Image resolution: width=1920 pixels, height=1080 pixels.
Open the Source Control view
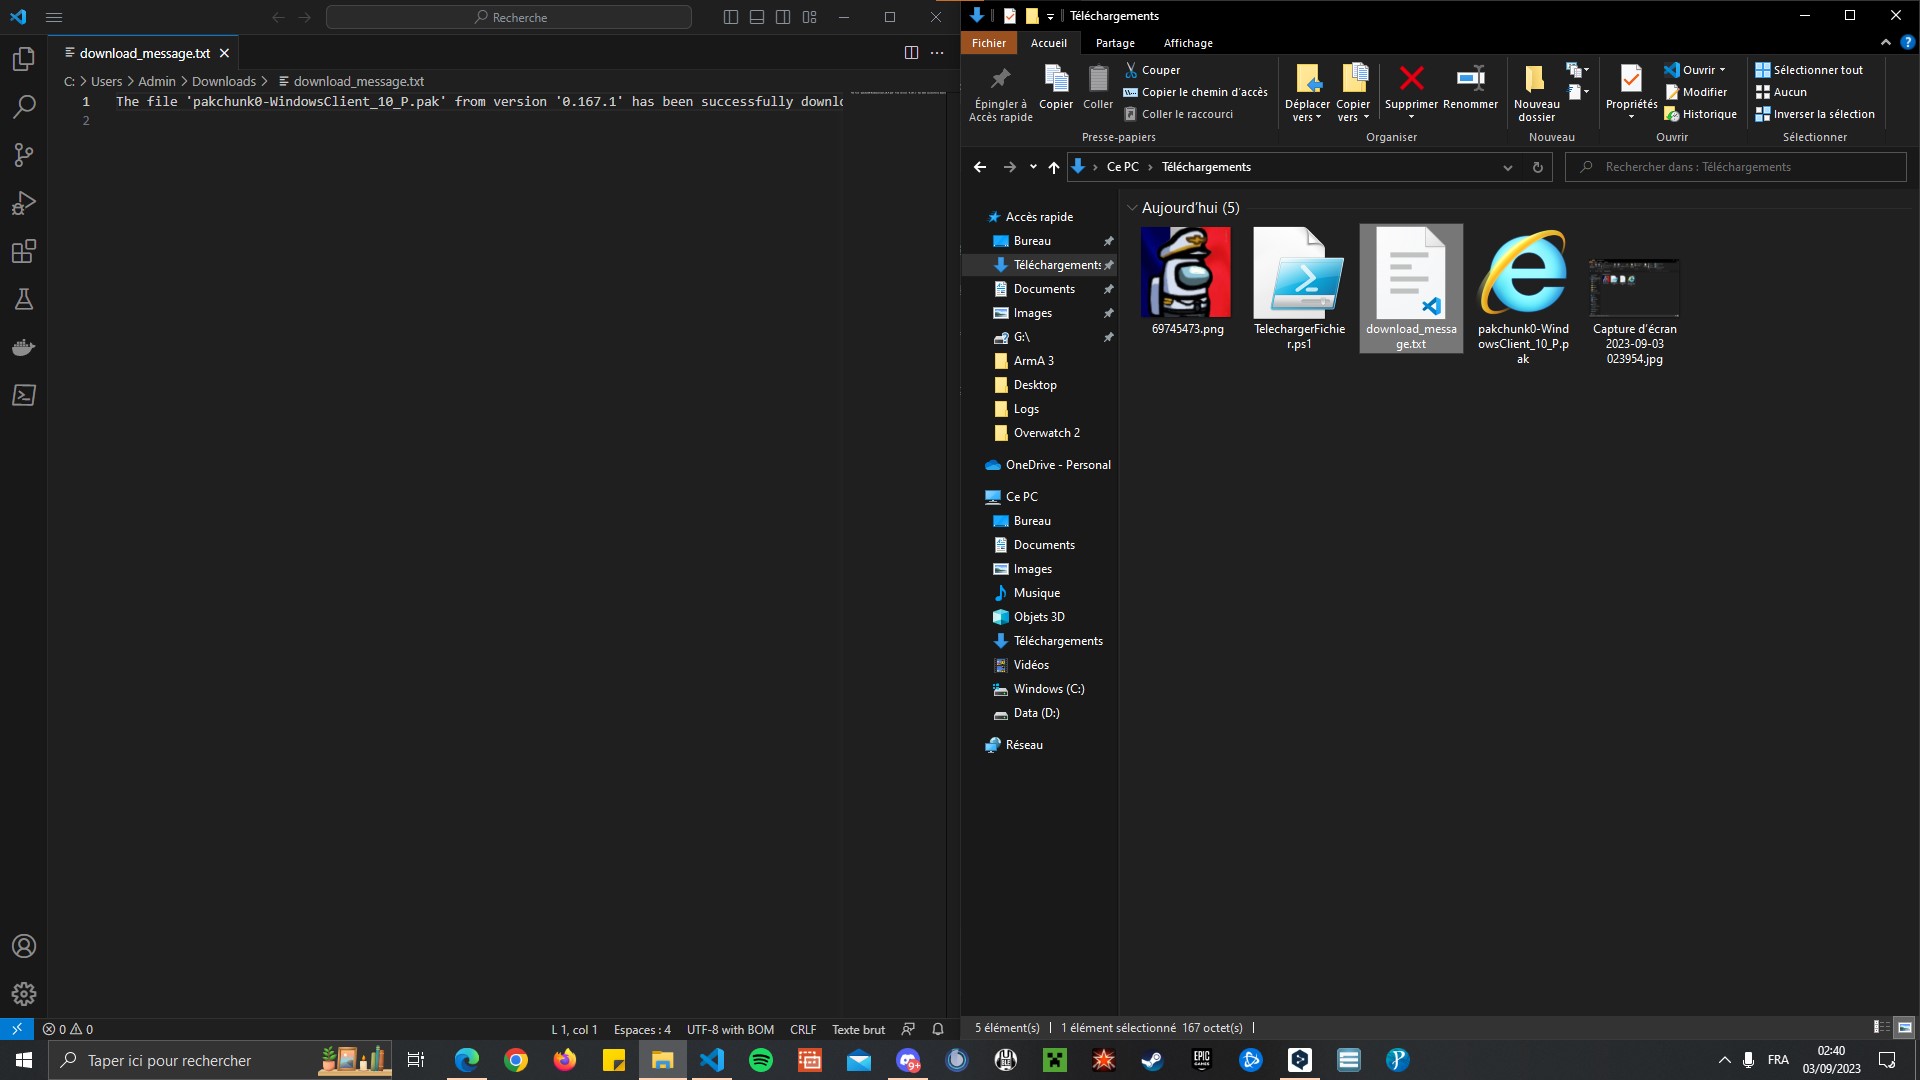click(24, 155)
